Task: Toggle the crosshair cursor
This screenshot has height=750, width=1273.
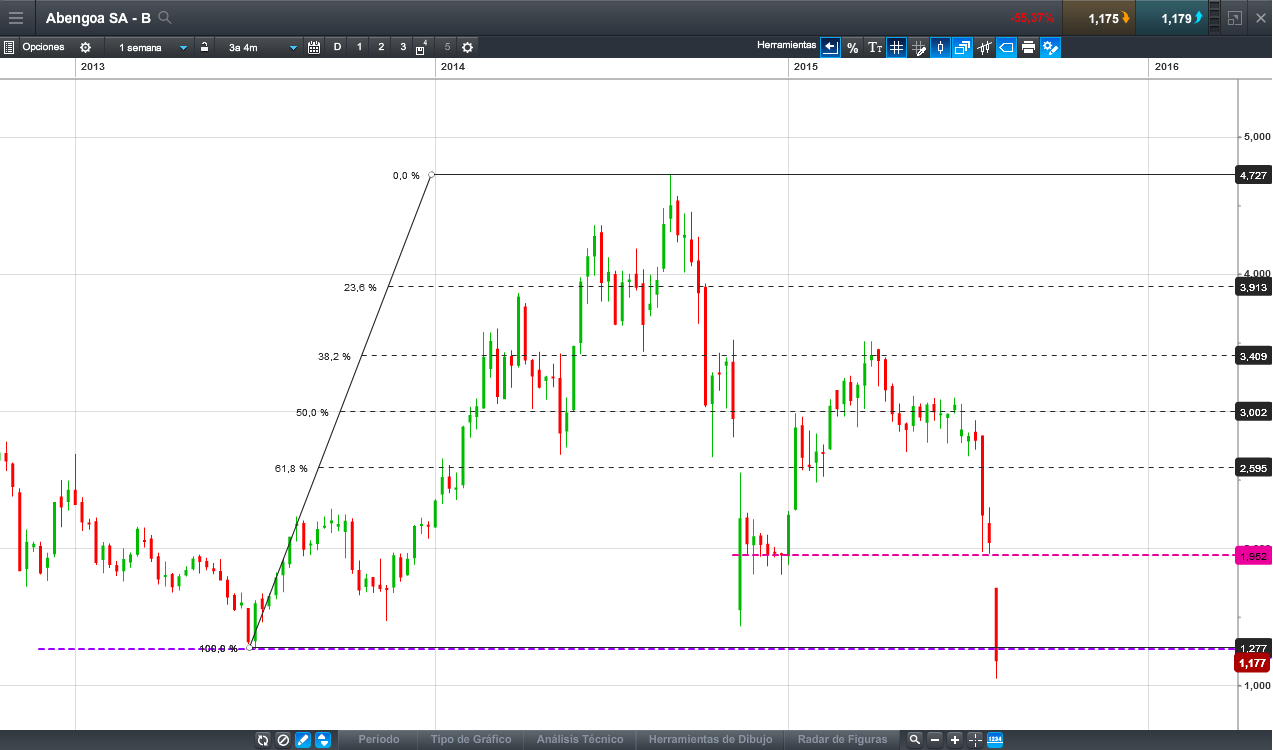Action: (975, 740)
